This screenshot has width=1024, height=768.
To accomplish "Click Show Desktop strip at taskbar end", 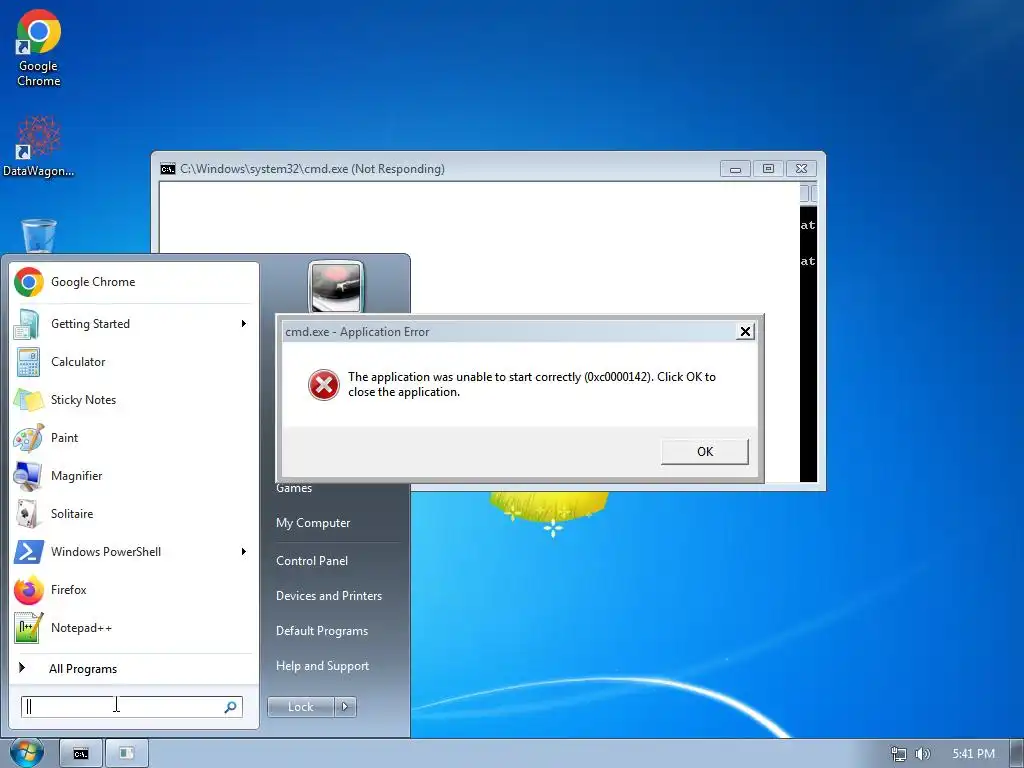I will point(1017,754).
